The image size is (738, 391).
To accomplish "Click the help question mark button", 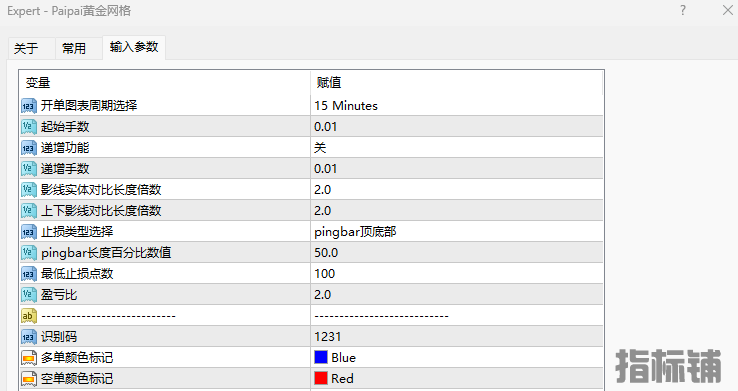I will coord(683,10).
